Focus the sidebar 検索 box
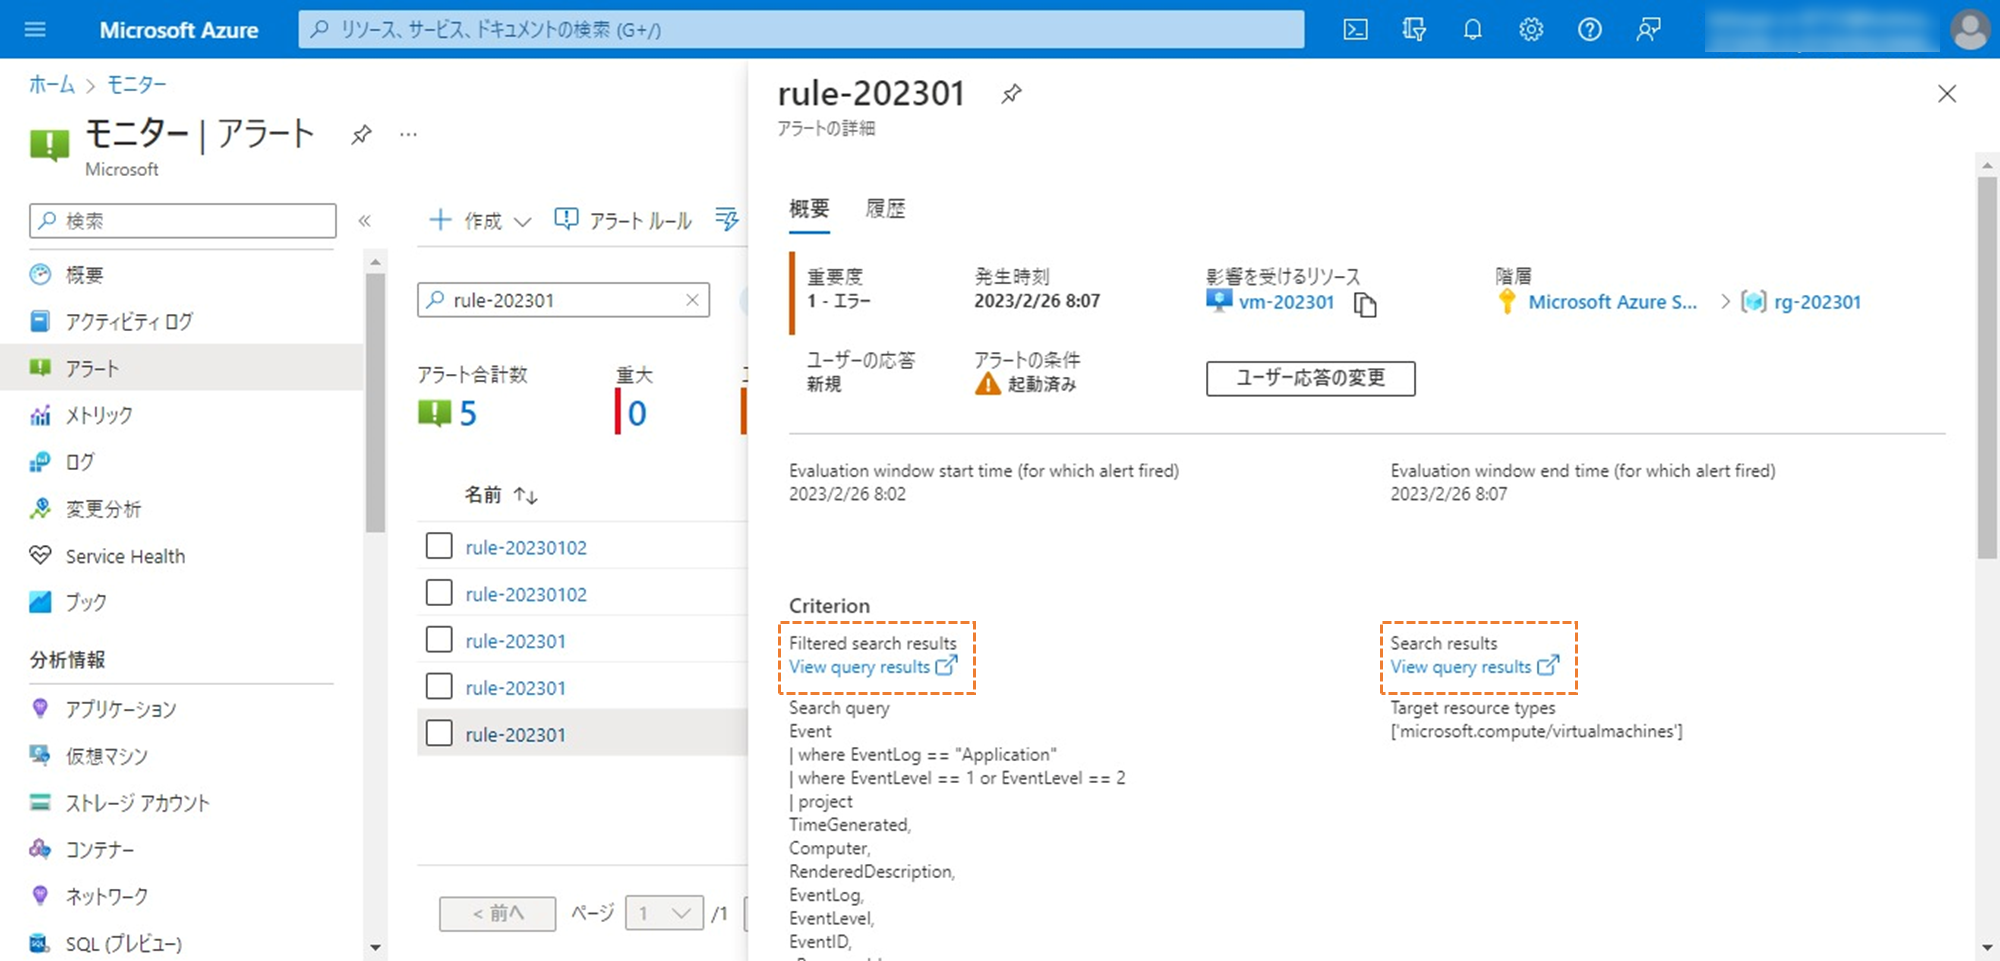 183,221
